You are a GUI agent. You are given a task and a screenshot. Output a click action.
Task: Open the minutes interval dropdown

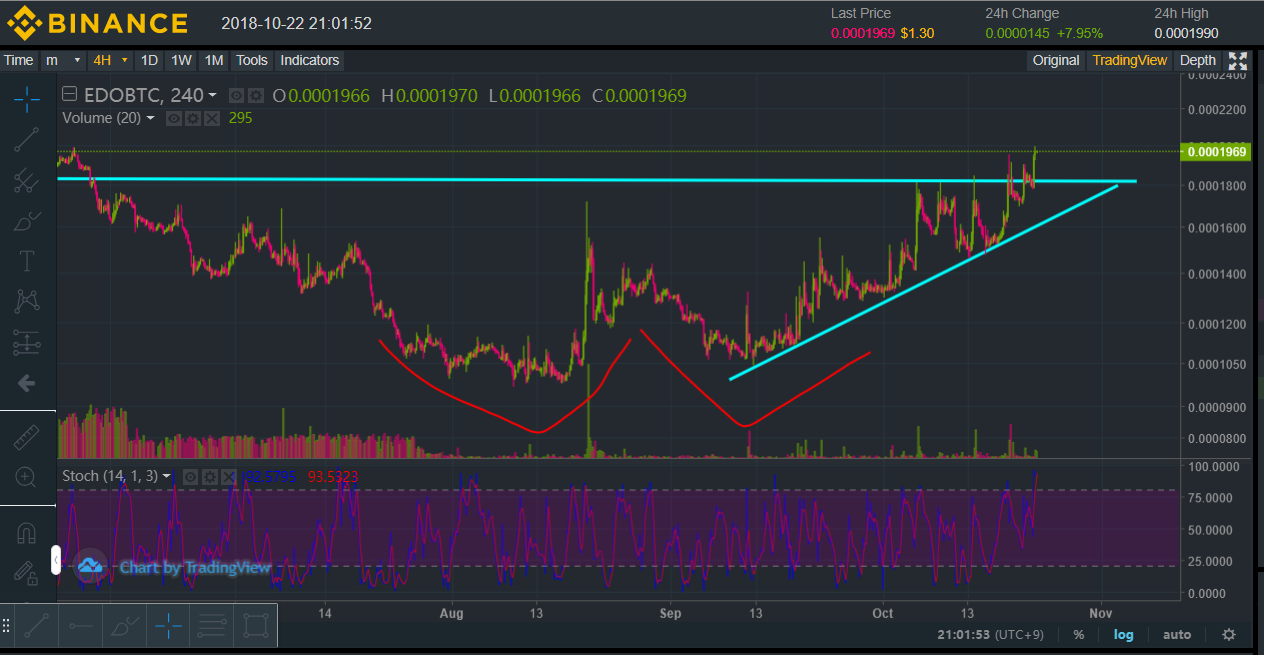point(63,60)
